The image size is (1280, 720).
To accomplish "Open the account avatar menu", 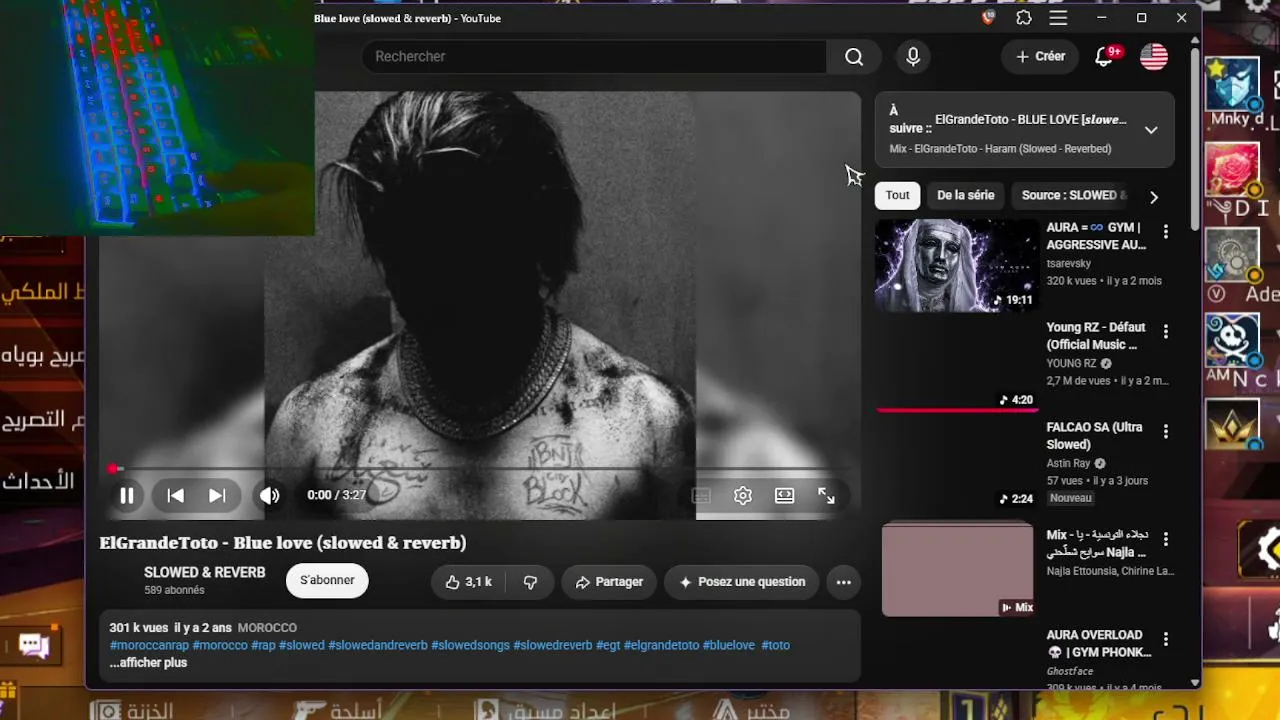I will point(1154,57).
